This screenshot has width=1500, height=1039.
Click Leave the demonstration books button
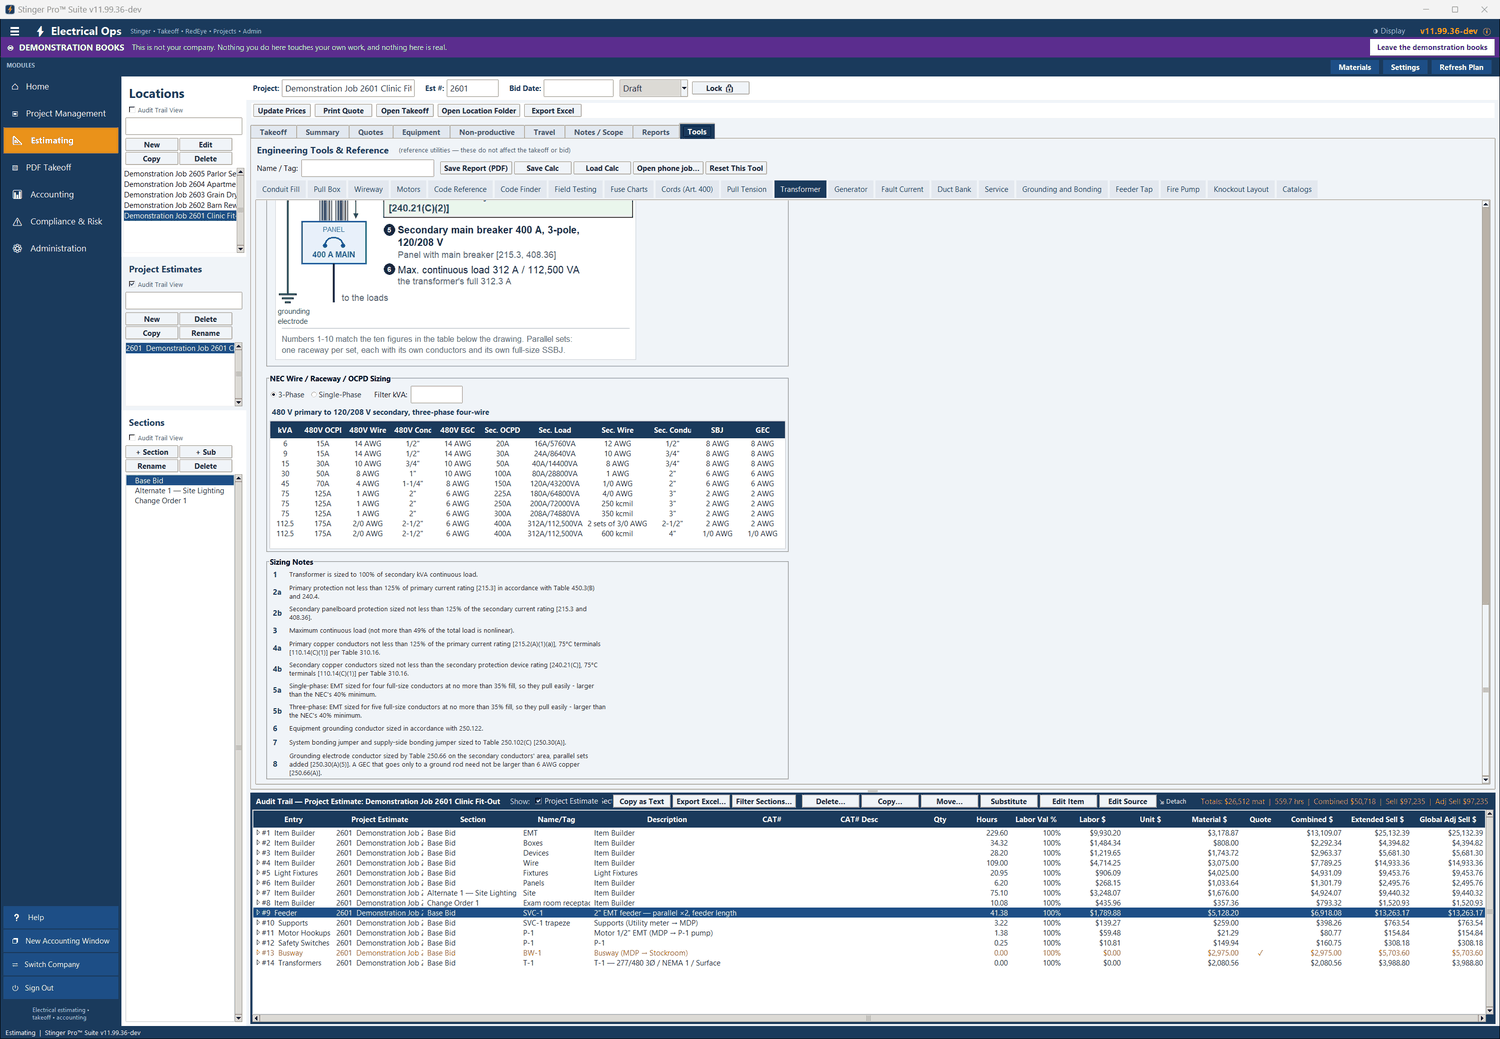coord(1432,47)
